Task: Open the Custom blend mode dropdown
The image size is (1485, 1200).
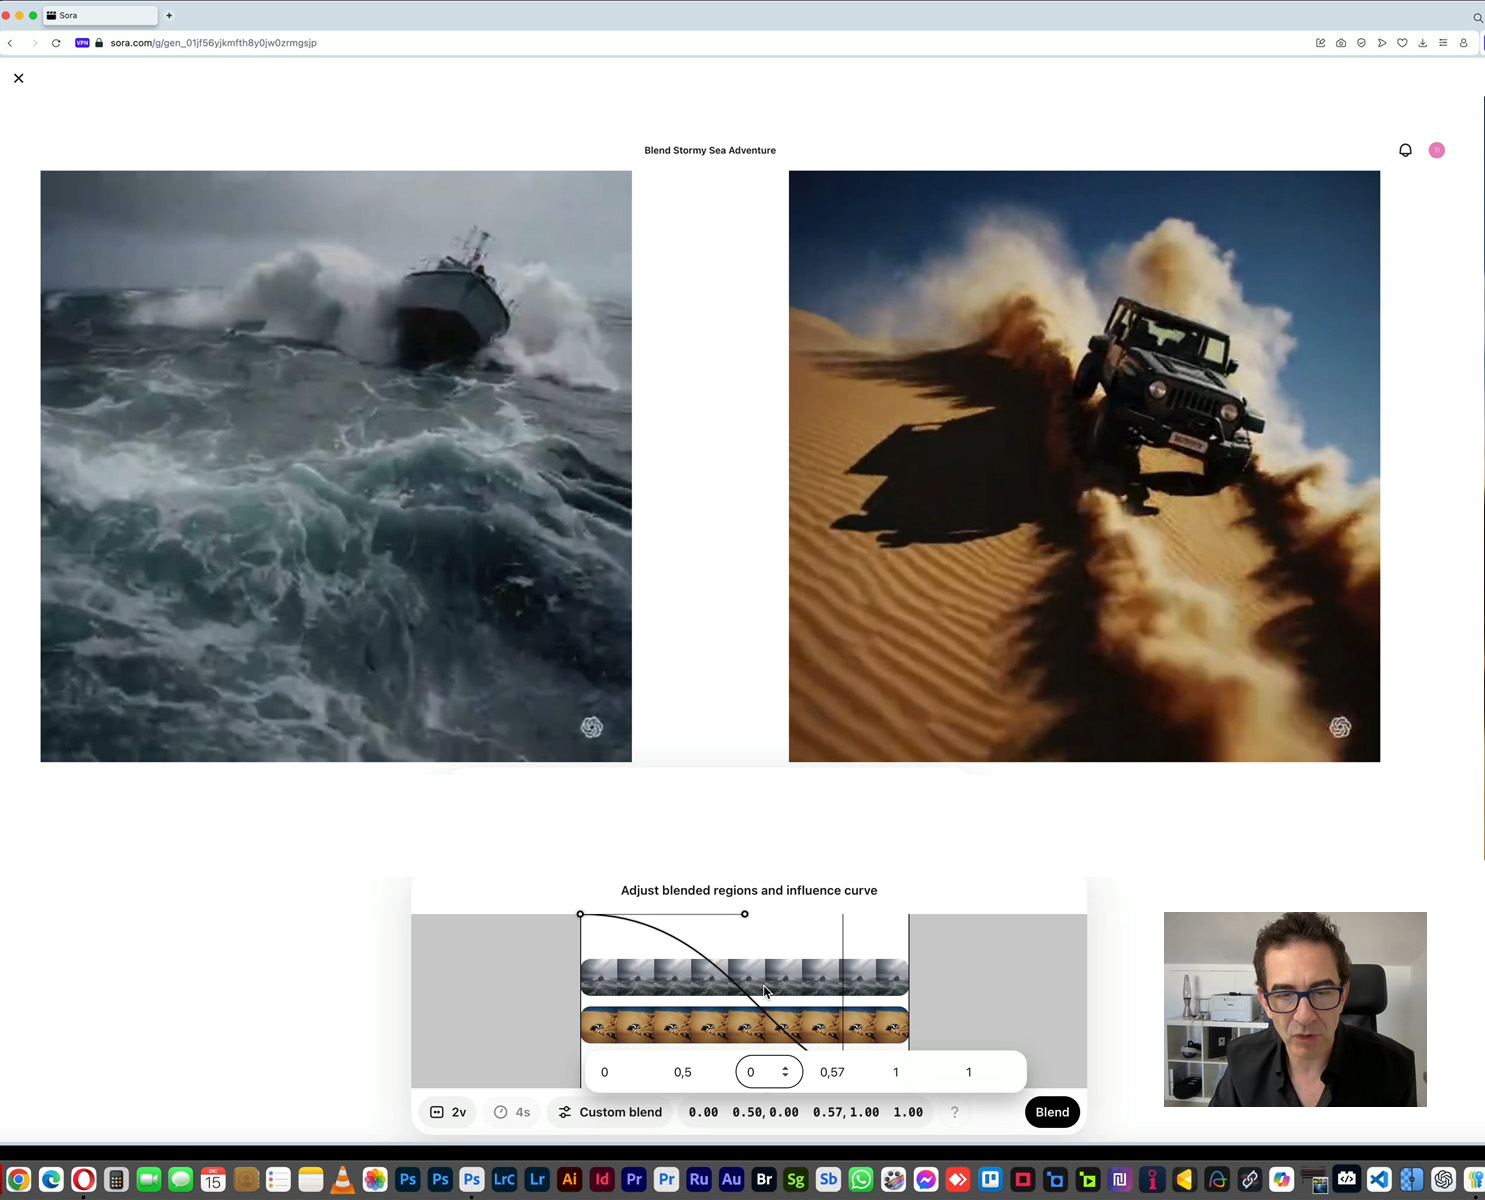Action: pos(611,1112)
